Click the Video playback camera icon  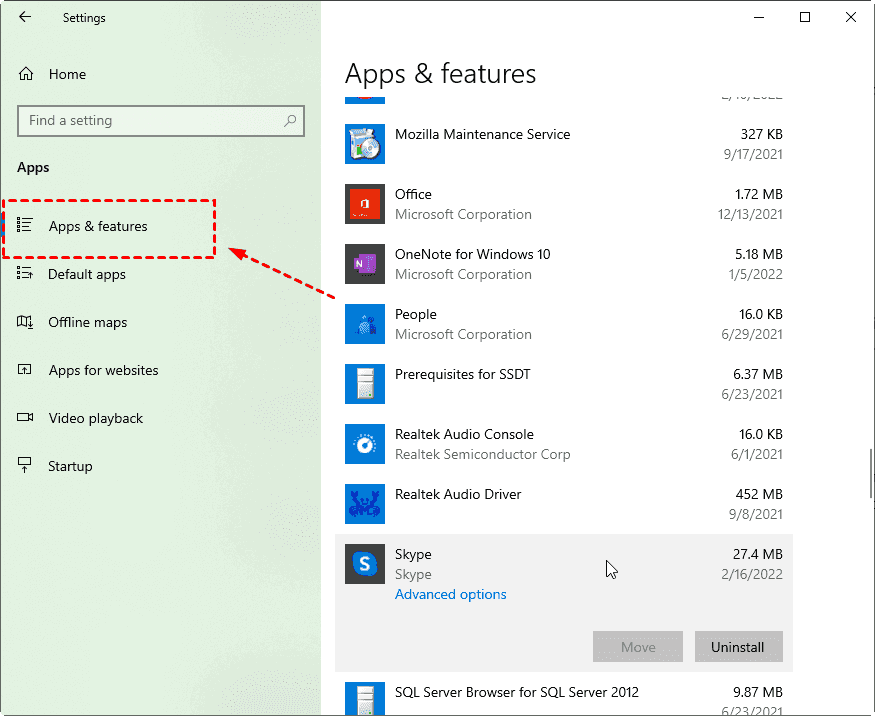click(x=25, y=417)
